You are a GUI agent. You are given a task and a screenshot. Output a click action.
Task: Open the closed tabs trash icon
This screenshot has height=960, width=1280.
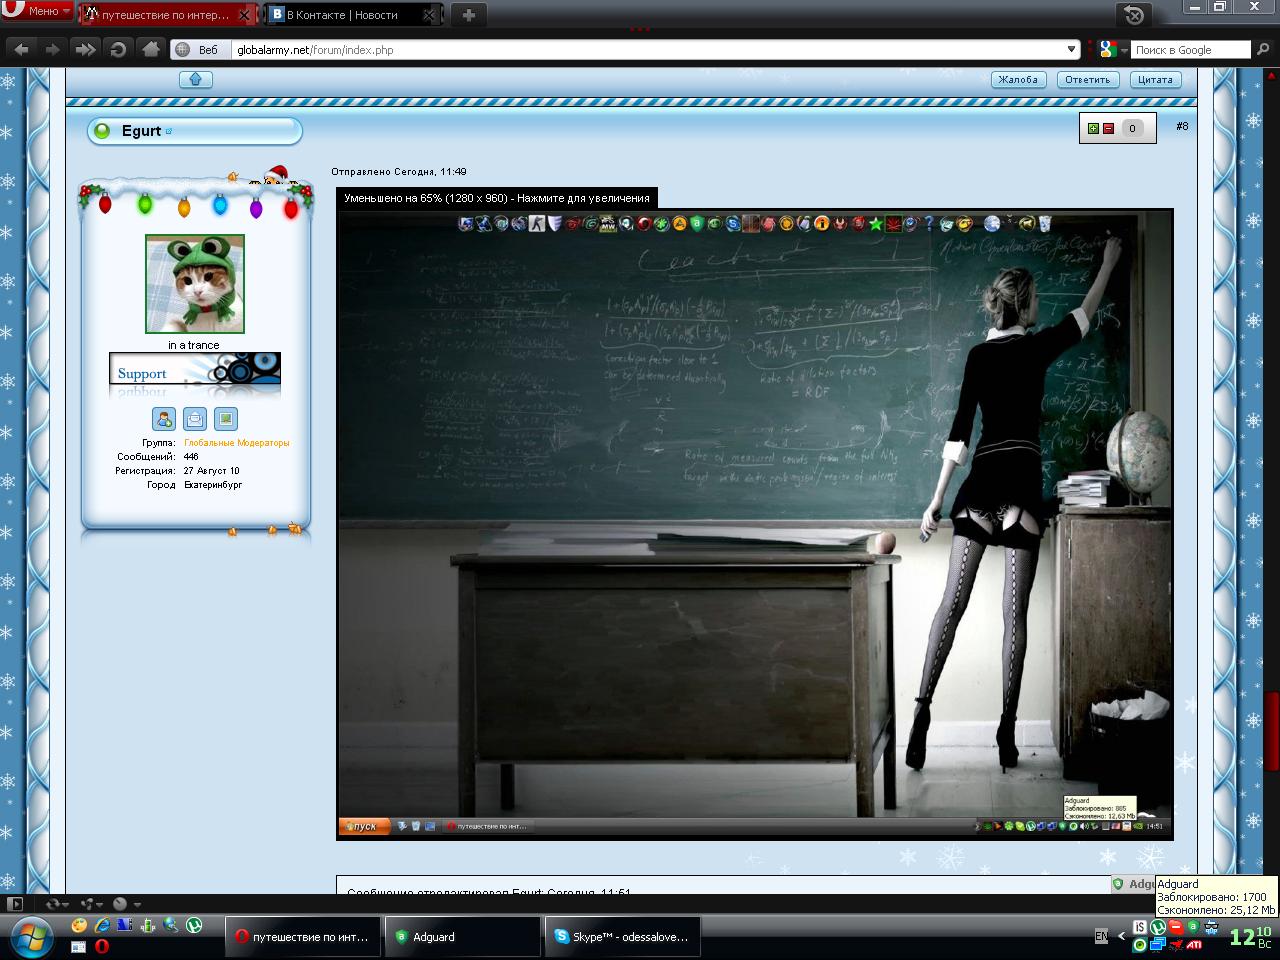1134,14
